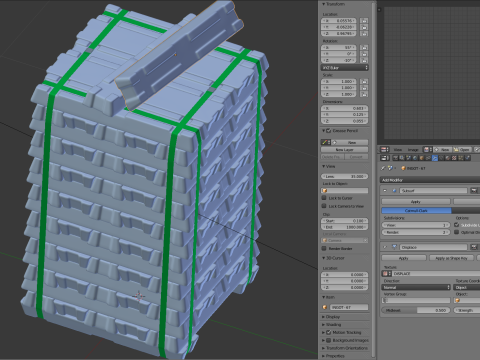The height and width of the screenshot is (360, 480).
Task: Collapse the Transform panel
Action: [324, 4]
